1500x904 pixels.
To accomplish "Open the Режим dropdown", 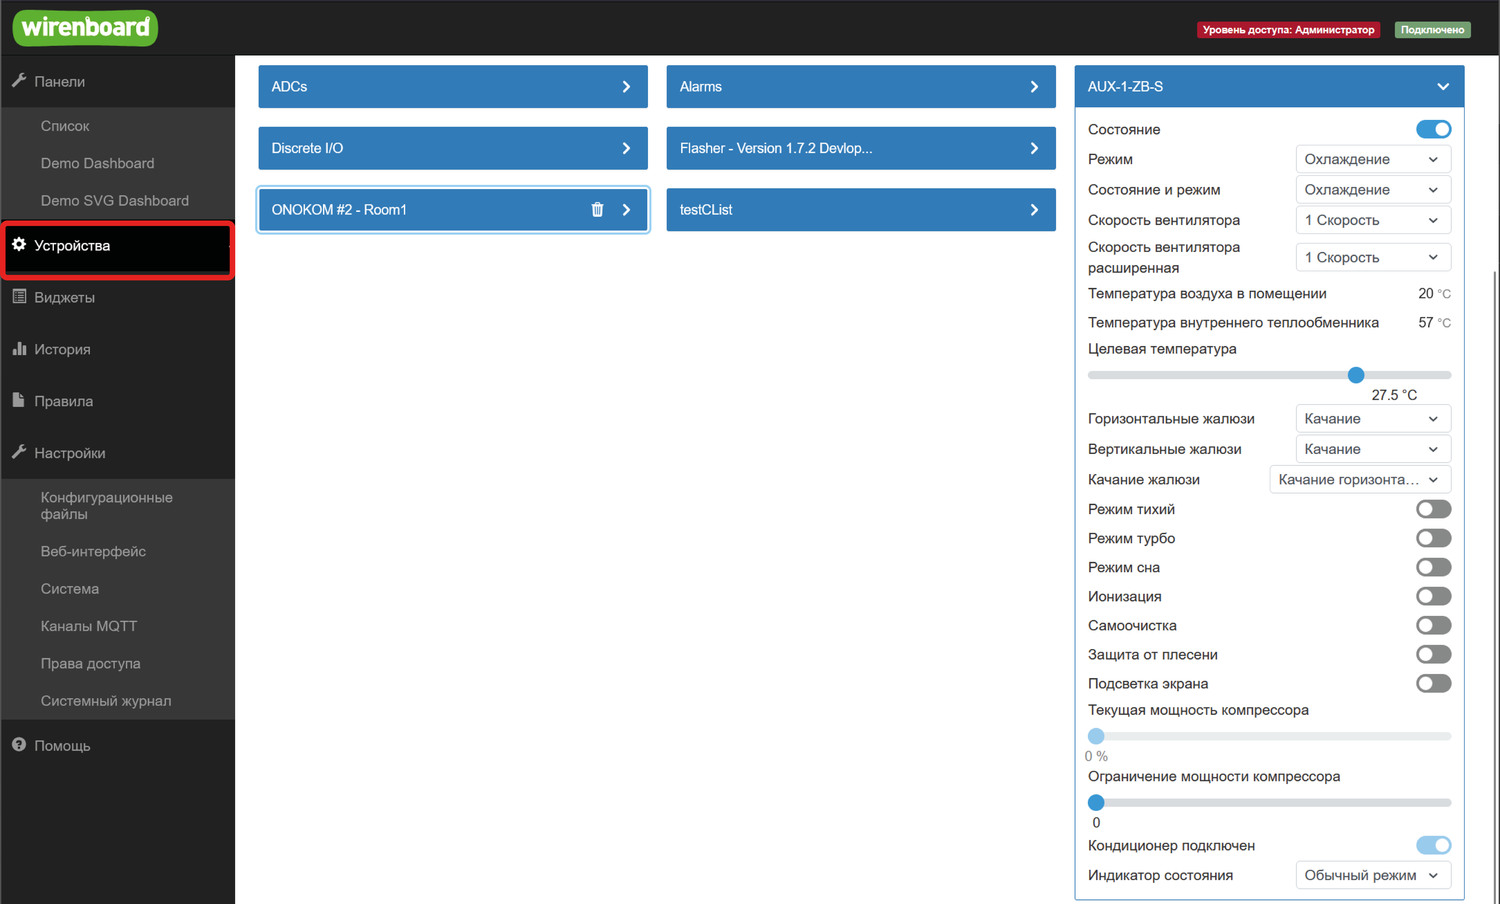I will pos(1372,159).
